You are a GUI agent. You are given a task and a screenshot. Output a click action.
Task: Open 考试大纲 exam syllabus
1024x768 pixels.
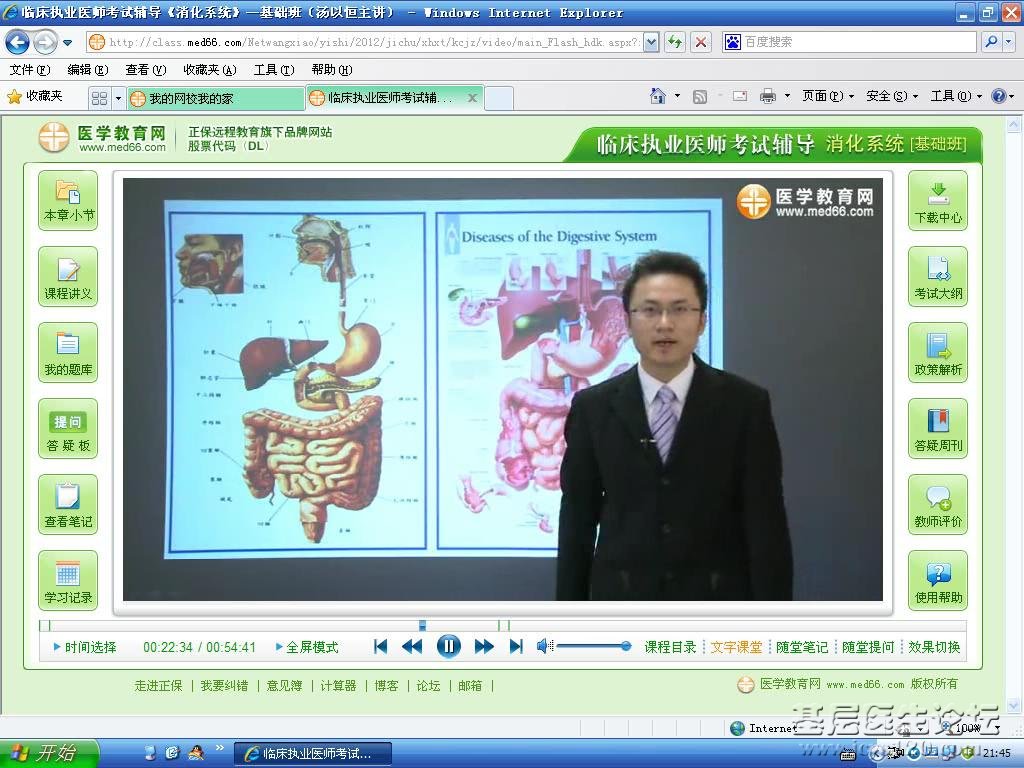tap(938, 277)
